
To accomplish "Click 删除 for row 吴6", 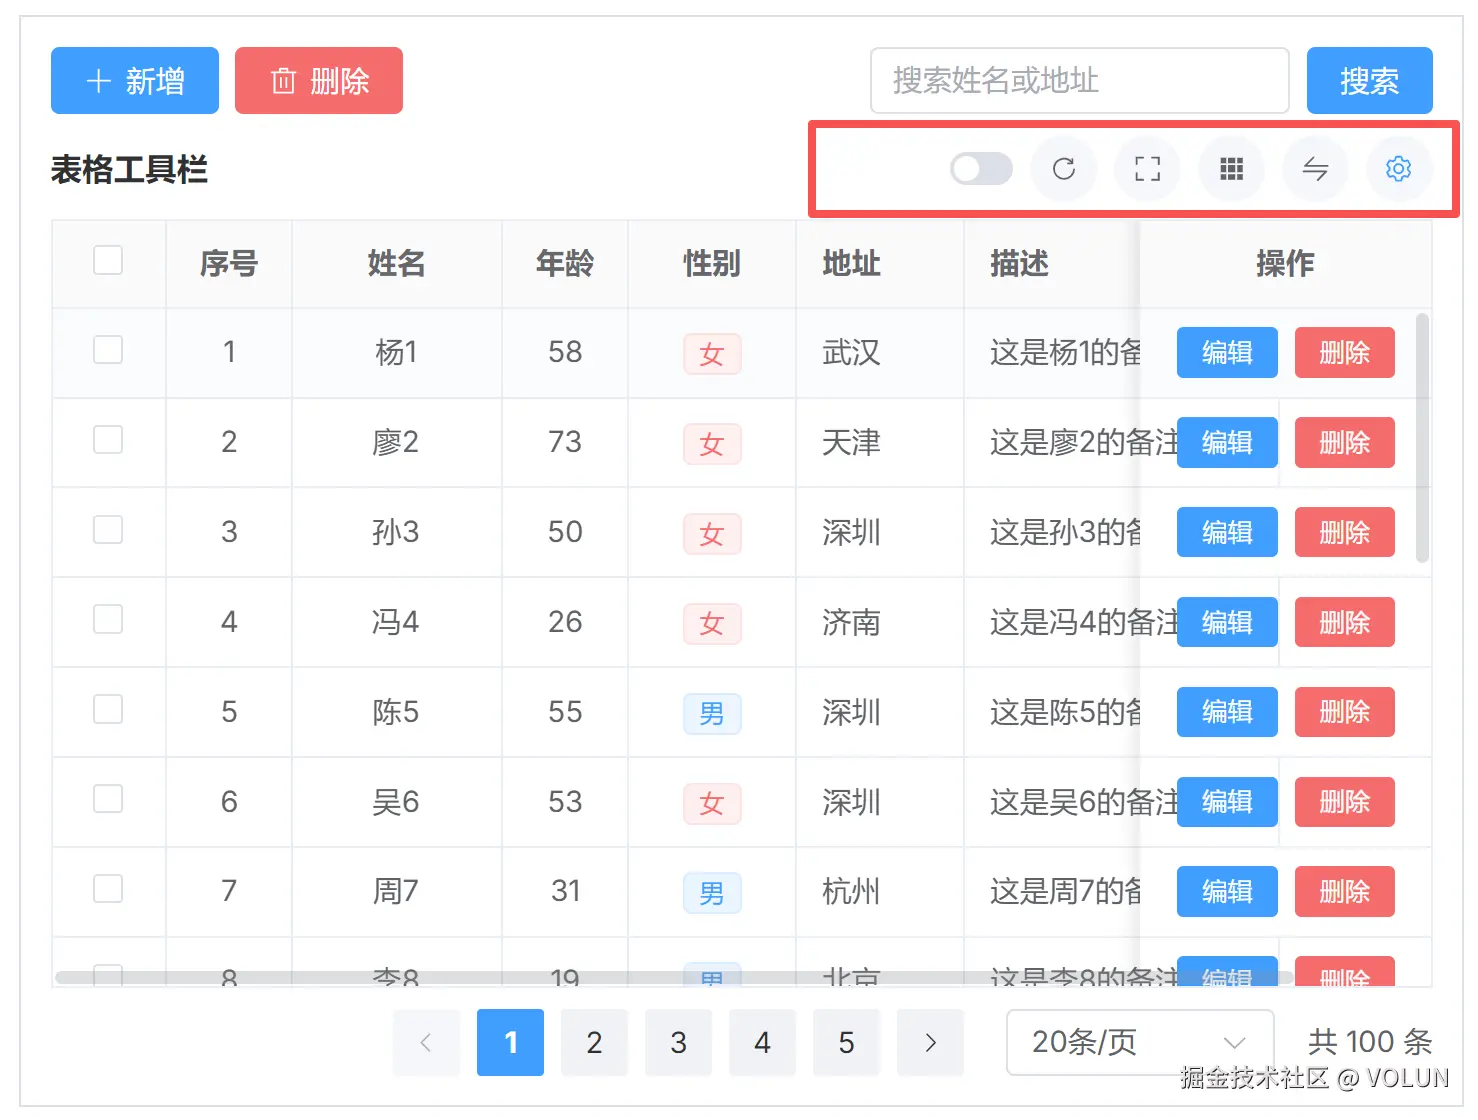I will 1345,802.
